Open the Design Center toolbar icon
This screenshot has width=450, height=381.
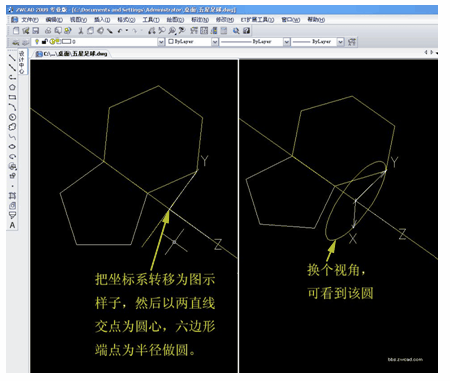(x=204, y=31)
